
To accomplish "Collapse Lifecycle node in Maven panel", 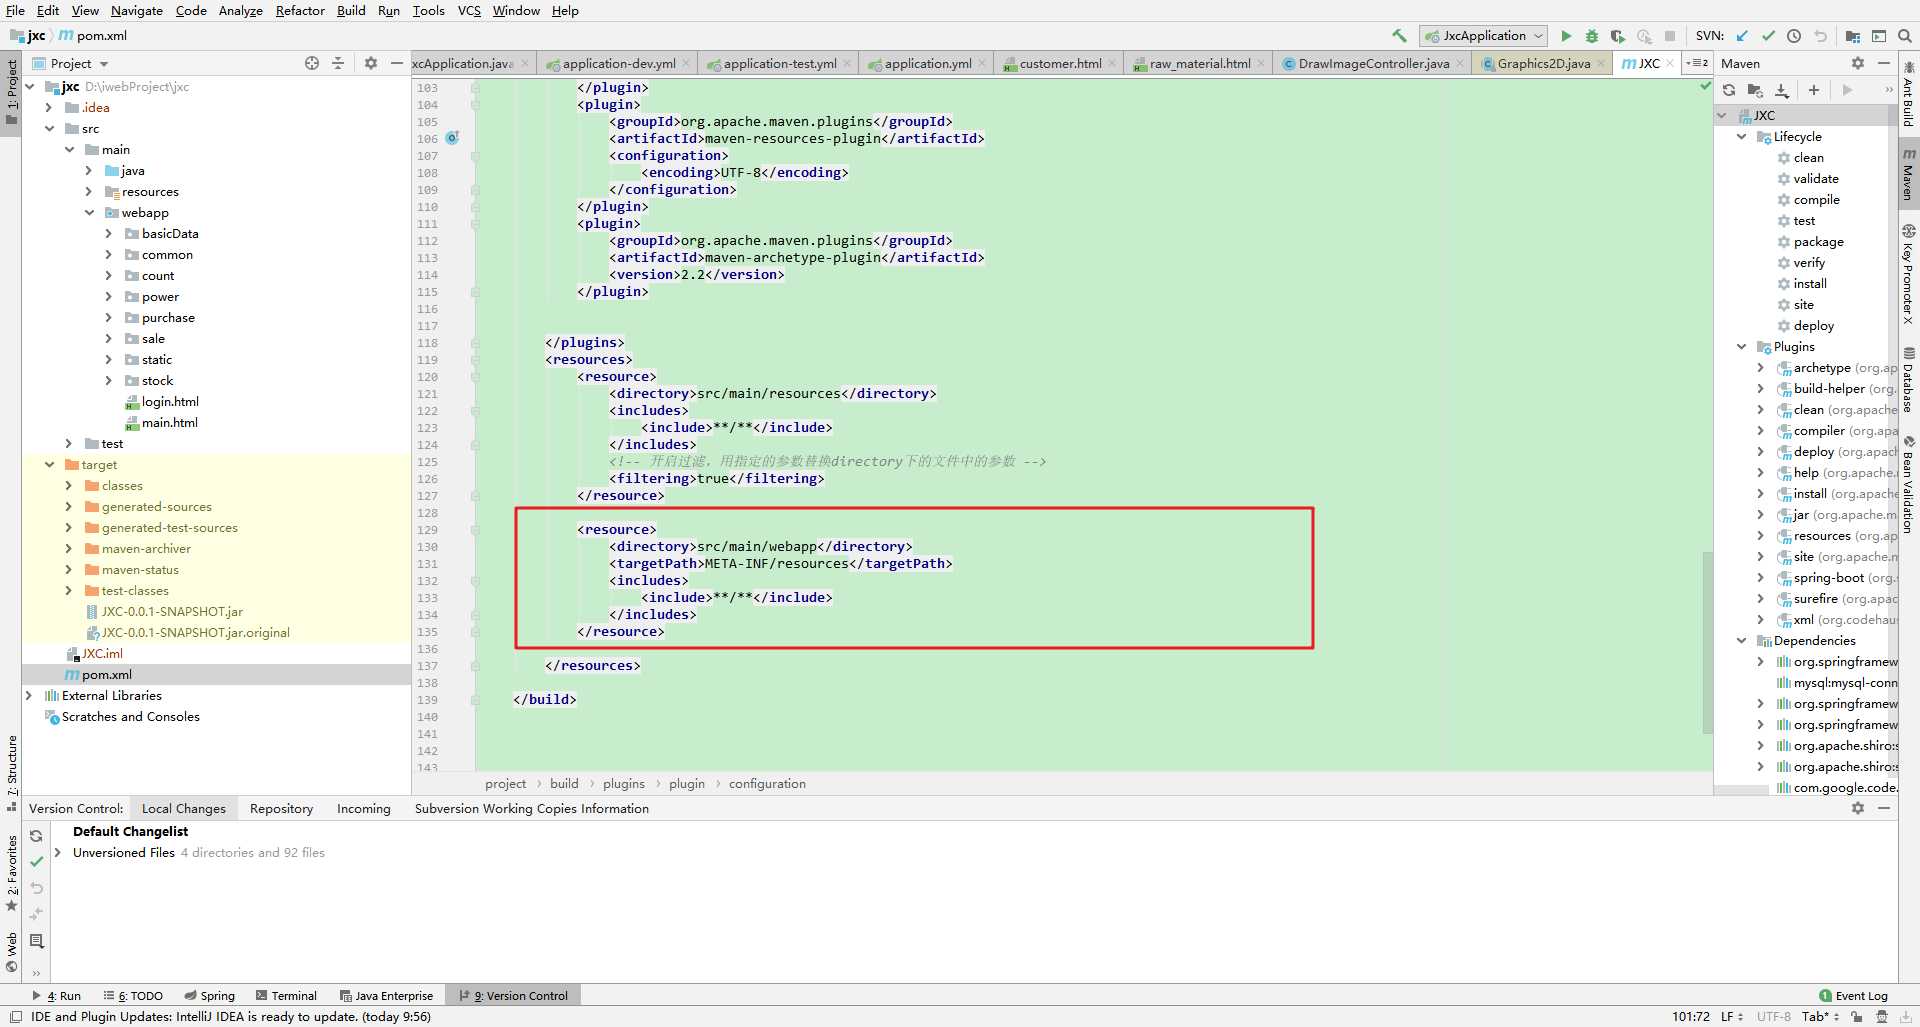I will [x=1741, y=136].
